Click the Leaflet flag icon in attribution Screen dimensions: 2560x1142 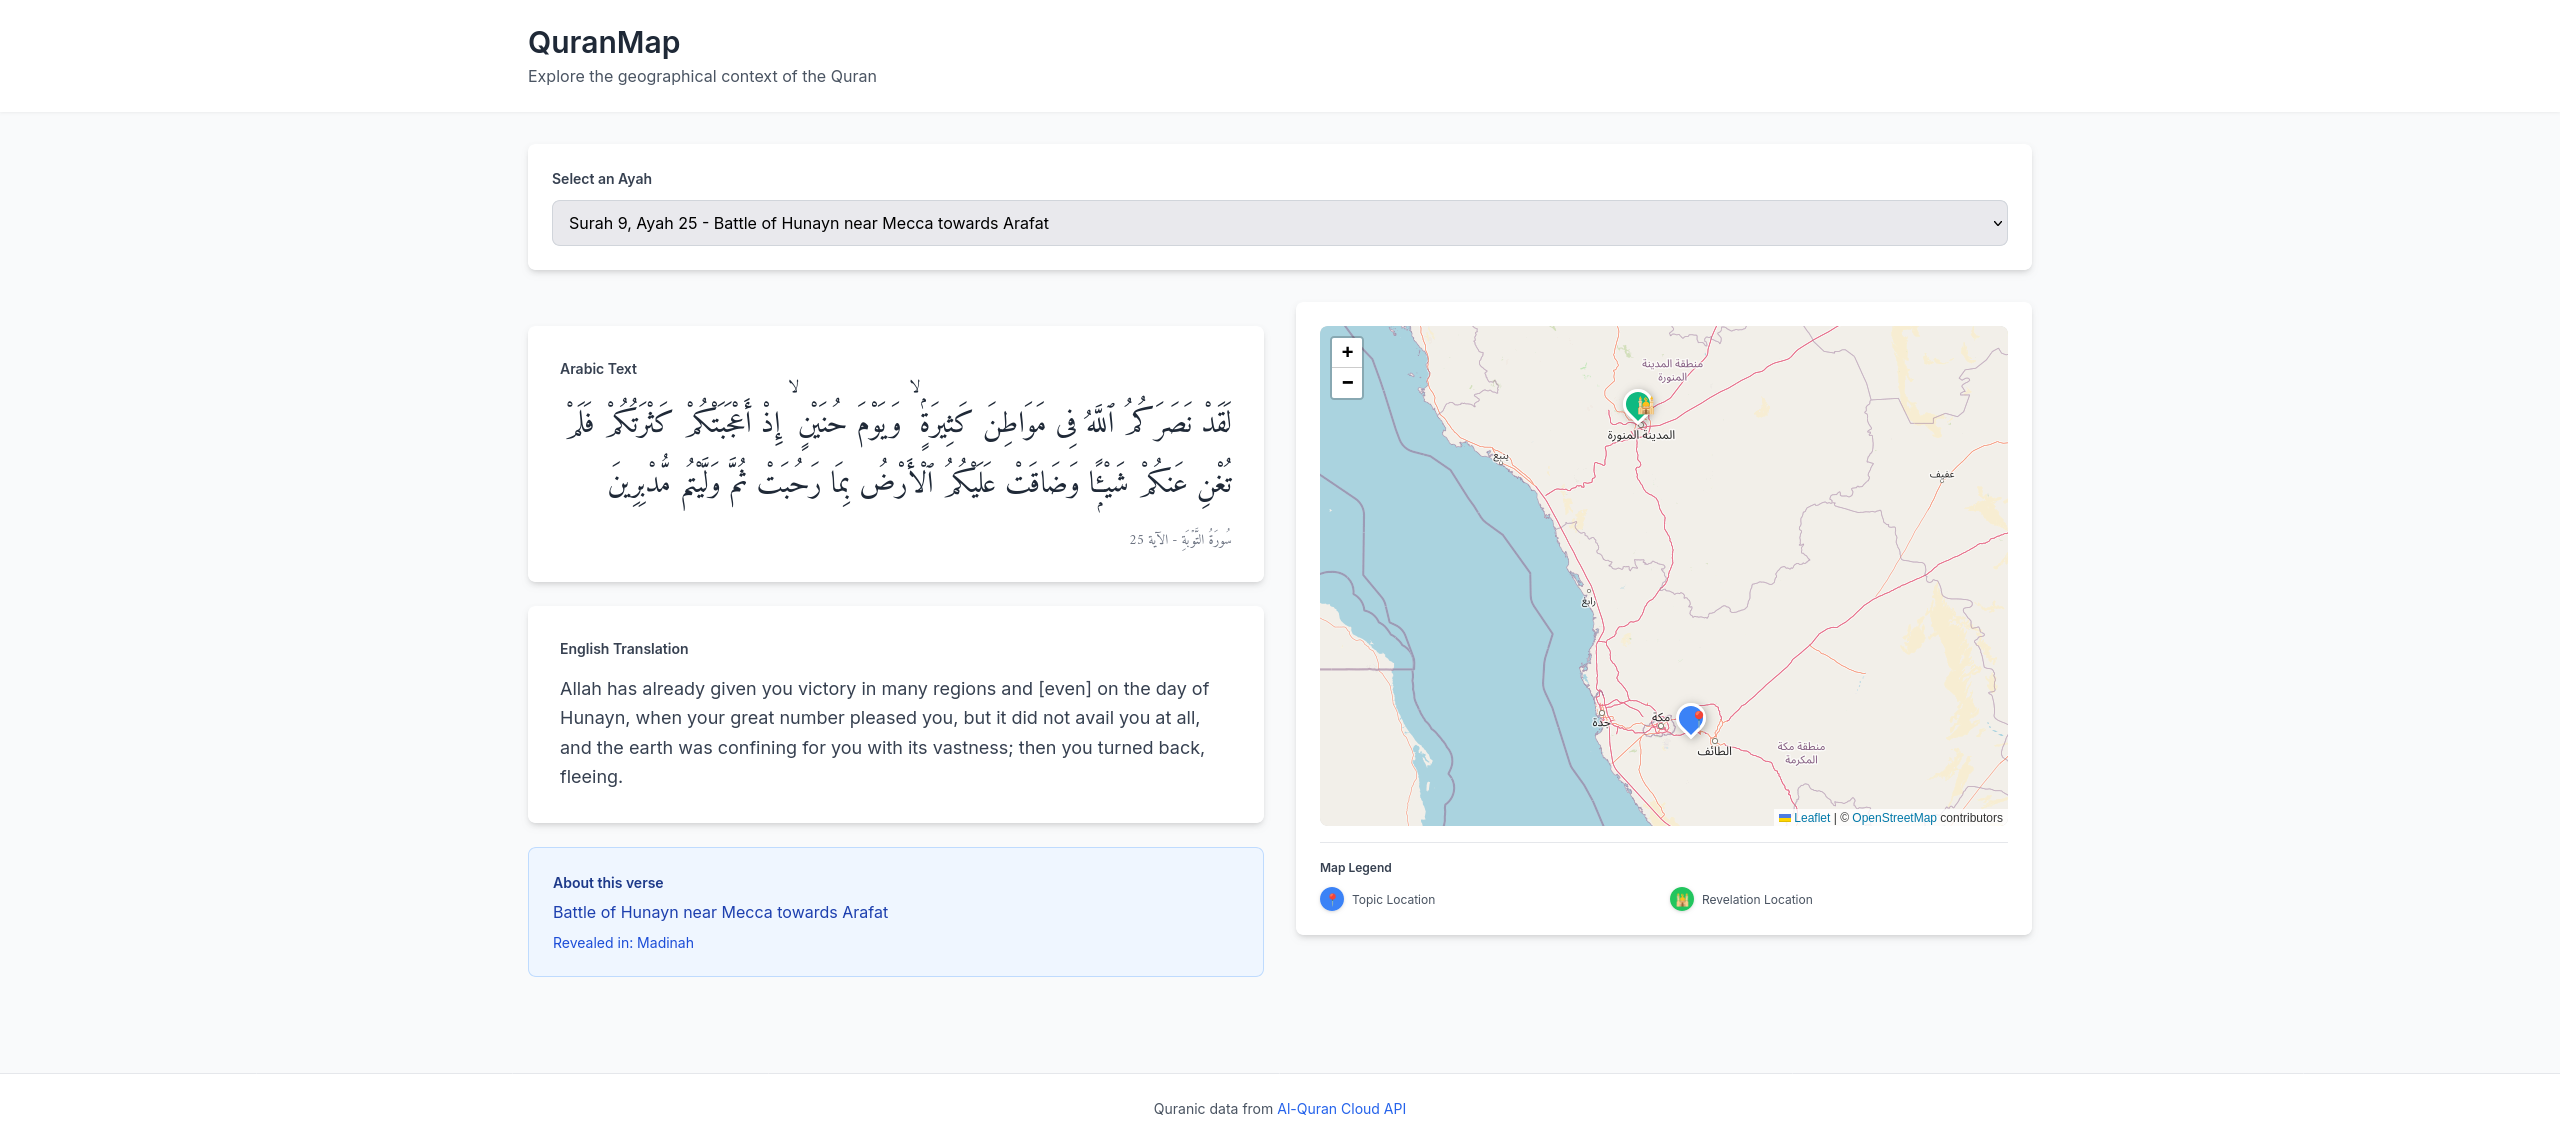(x=1785, y=818)
